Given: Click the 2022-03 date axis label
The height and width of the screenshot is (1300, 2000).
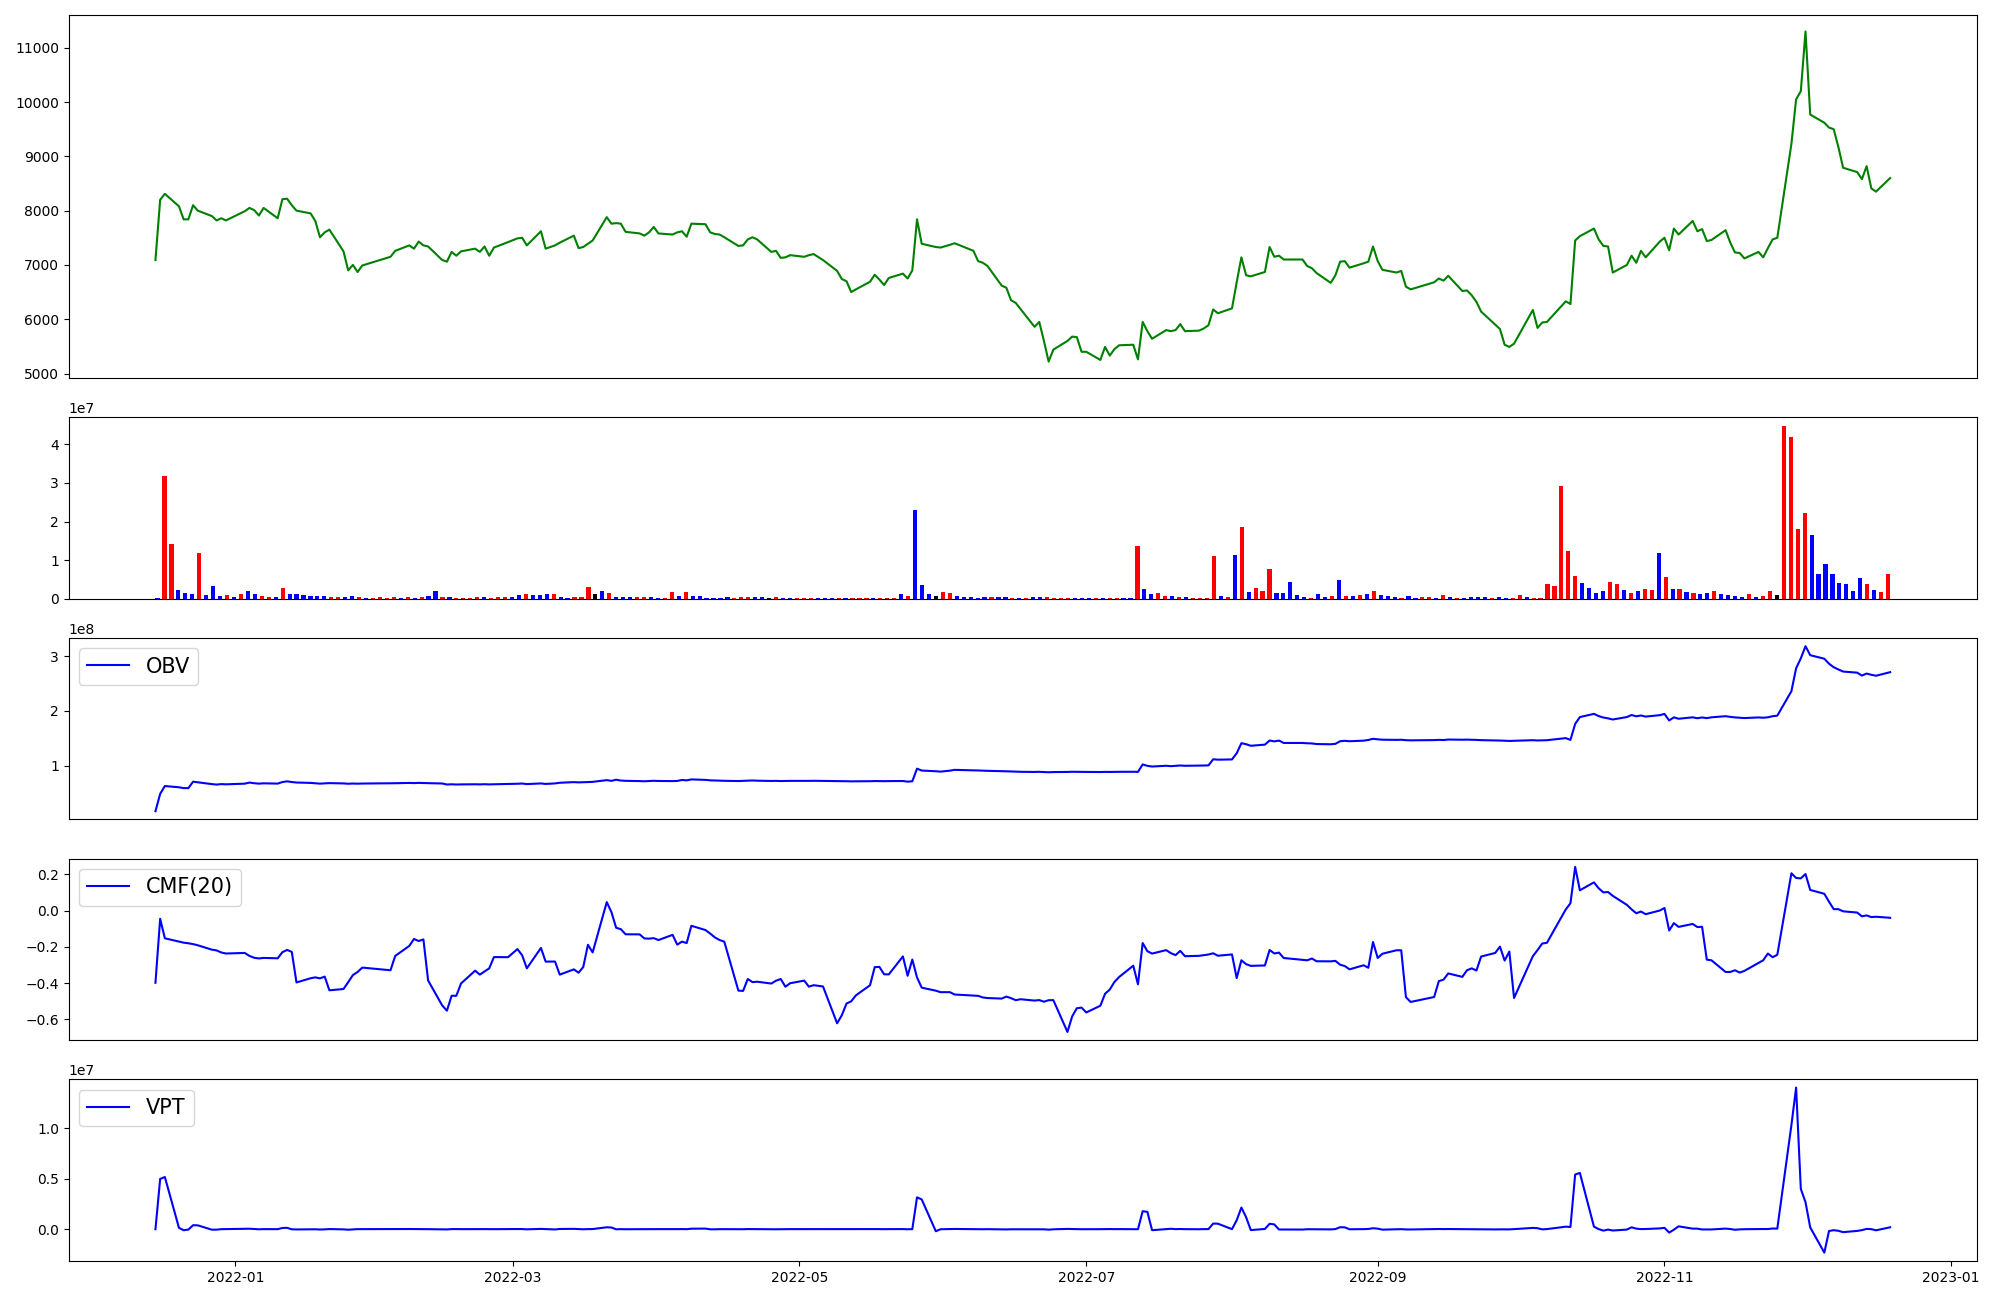Looking at the screenshot, I should point(513,1277).
